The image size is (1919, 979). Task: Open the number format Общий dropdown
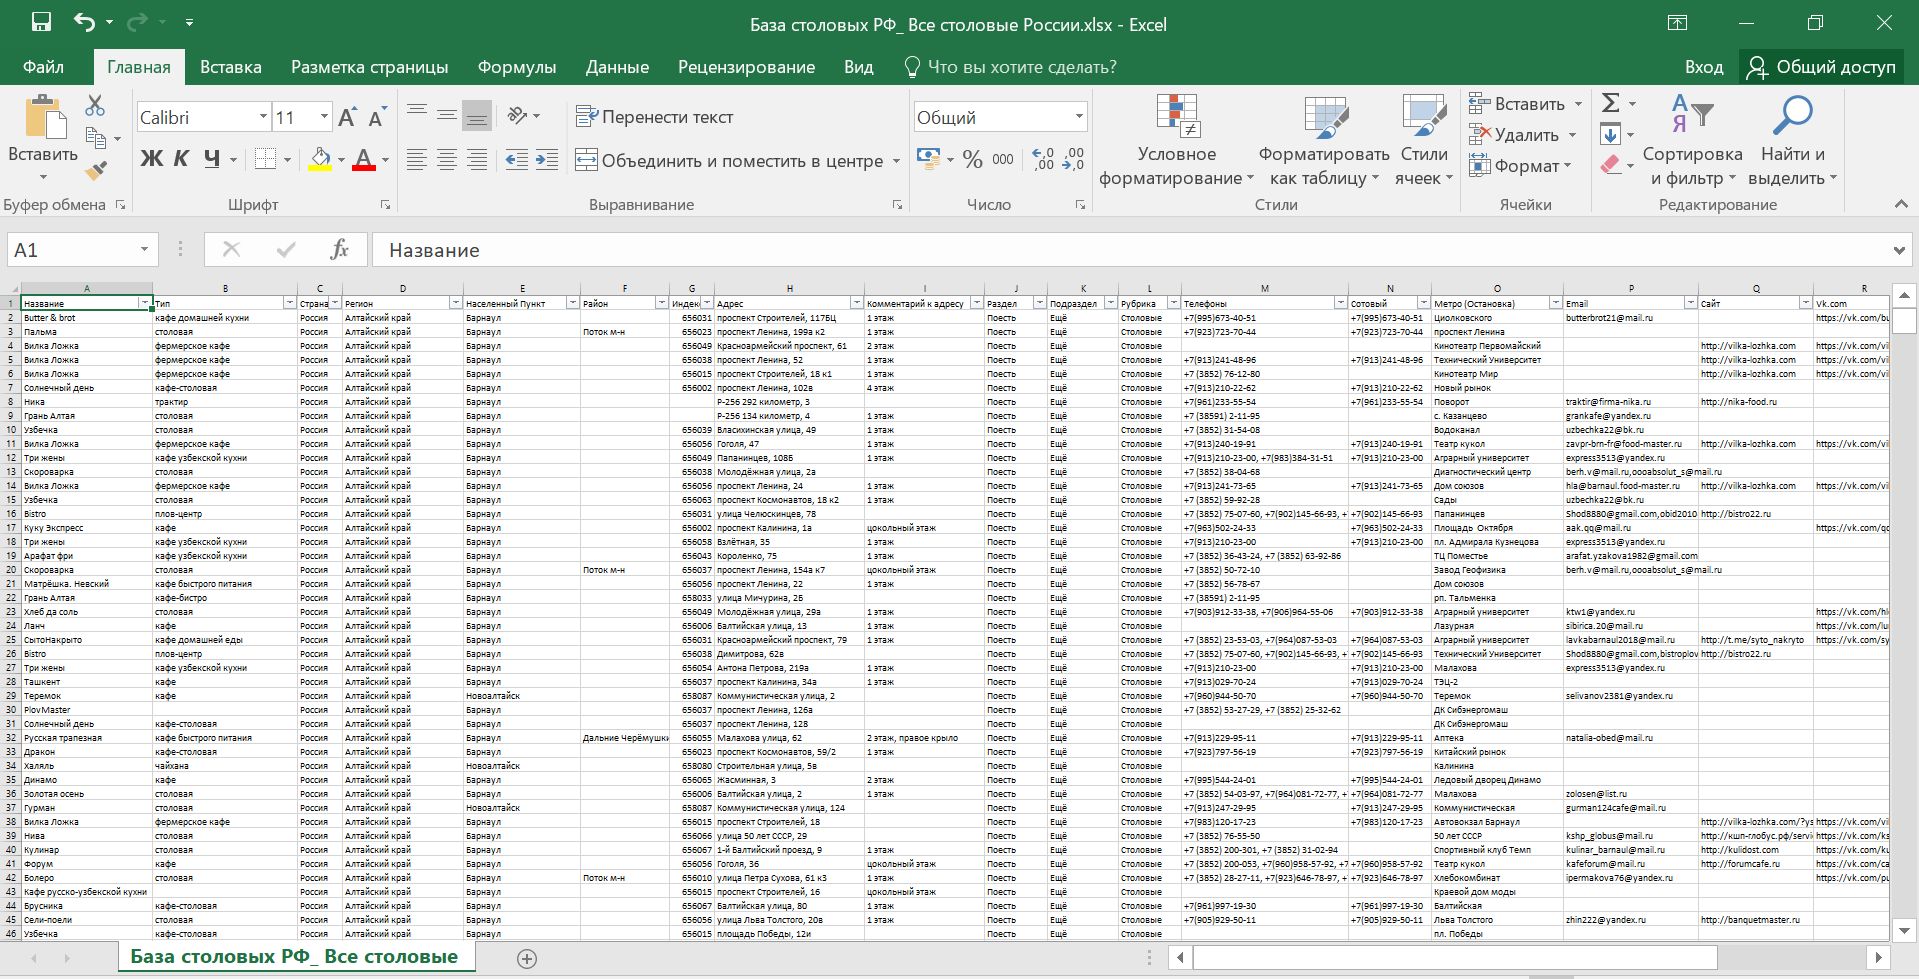(1079, 117)
